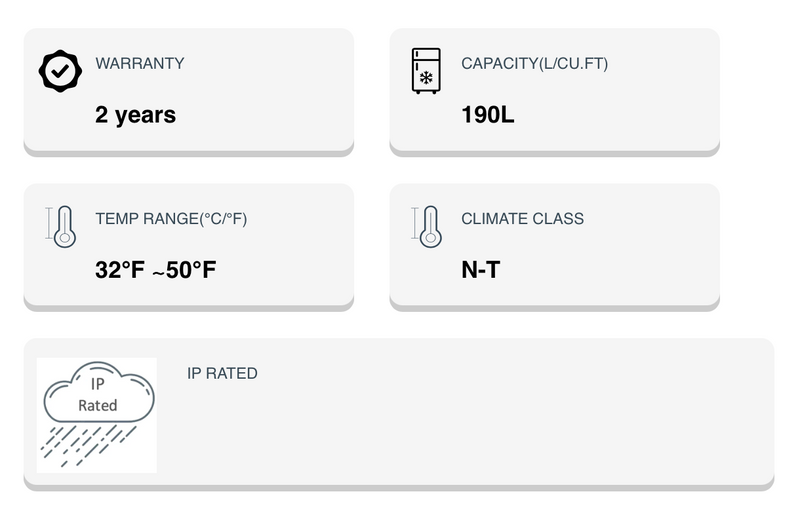Click the "190L" capacity value

pyautogui.click(x=488, y=115)
